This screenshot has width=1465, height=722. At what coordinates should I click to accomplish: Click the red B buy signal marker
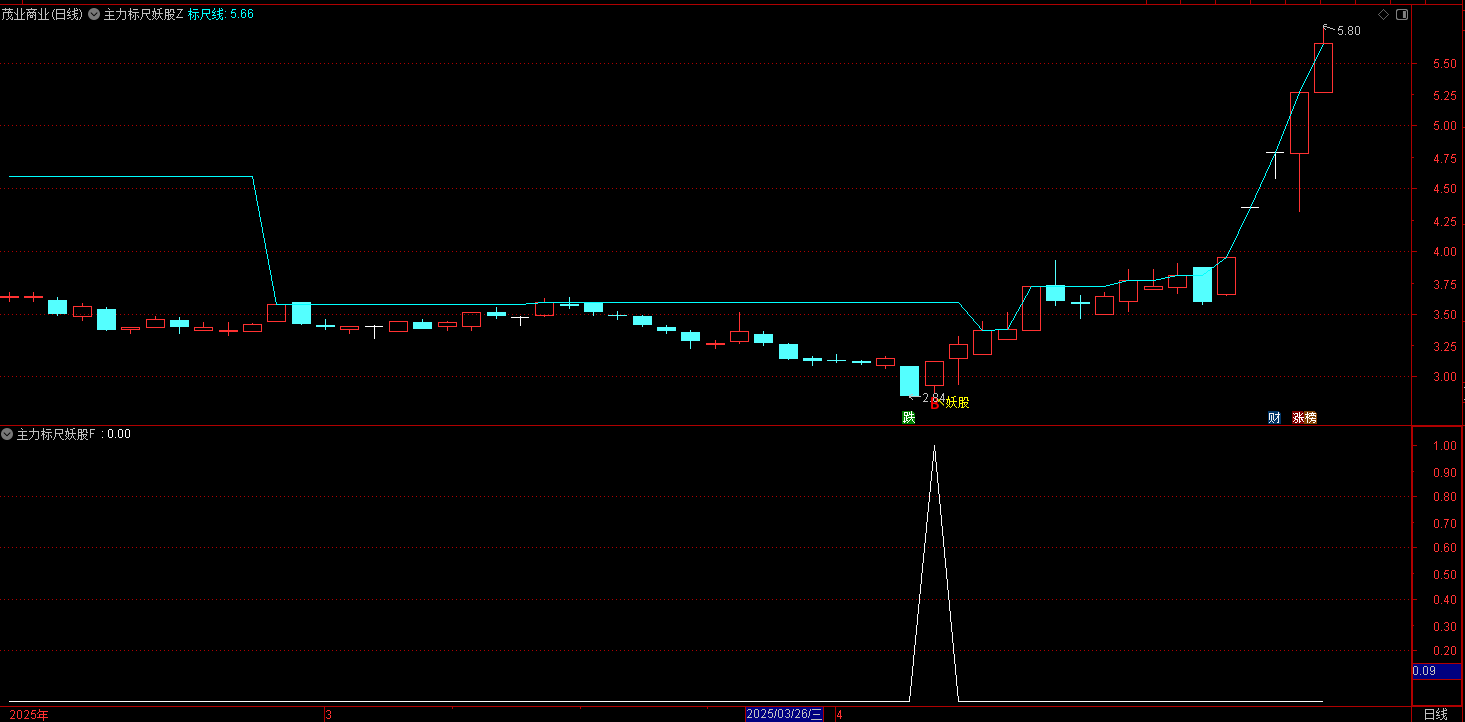click(x=936, y=403)
